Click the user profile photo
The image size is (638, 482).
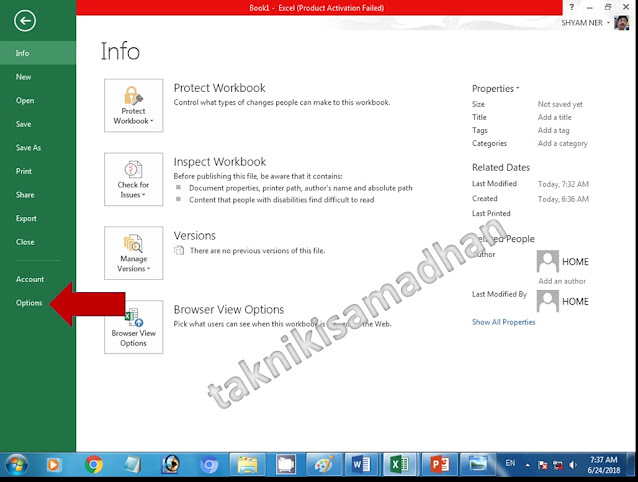click(621, 23)
